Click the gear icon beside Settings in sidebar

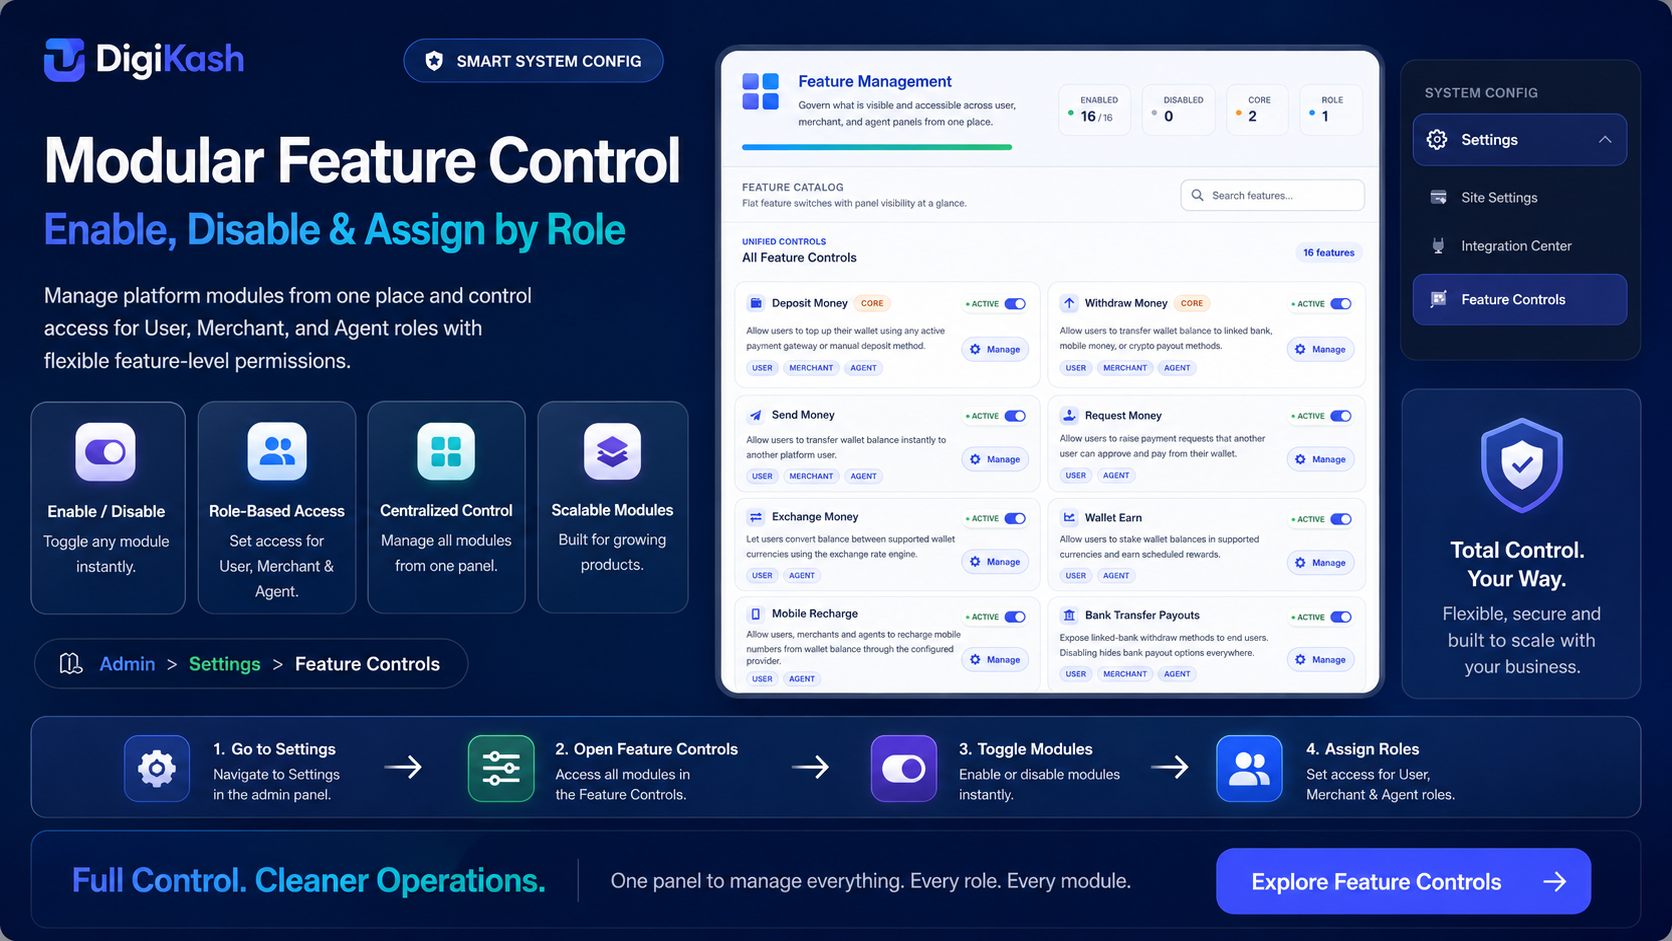click(x=1437, y=140)
